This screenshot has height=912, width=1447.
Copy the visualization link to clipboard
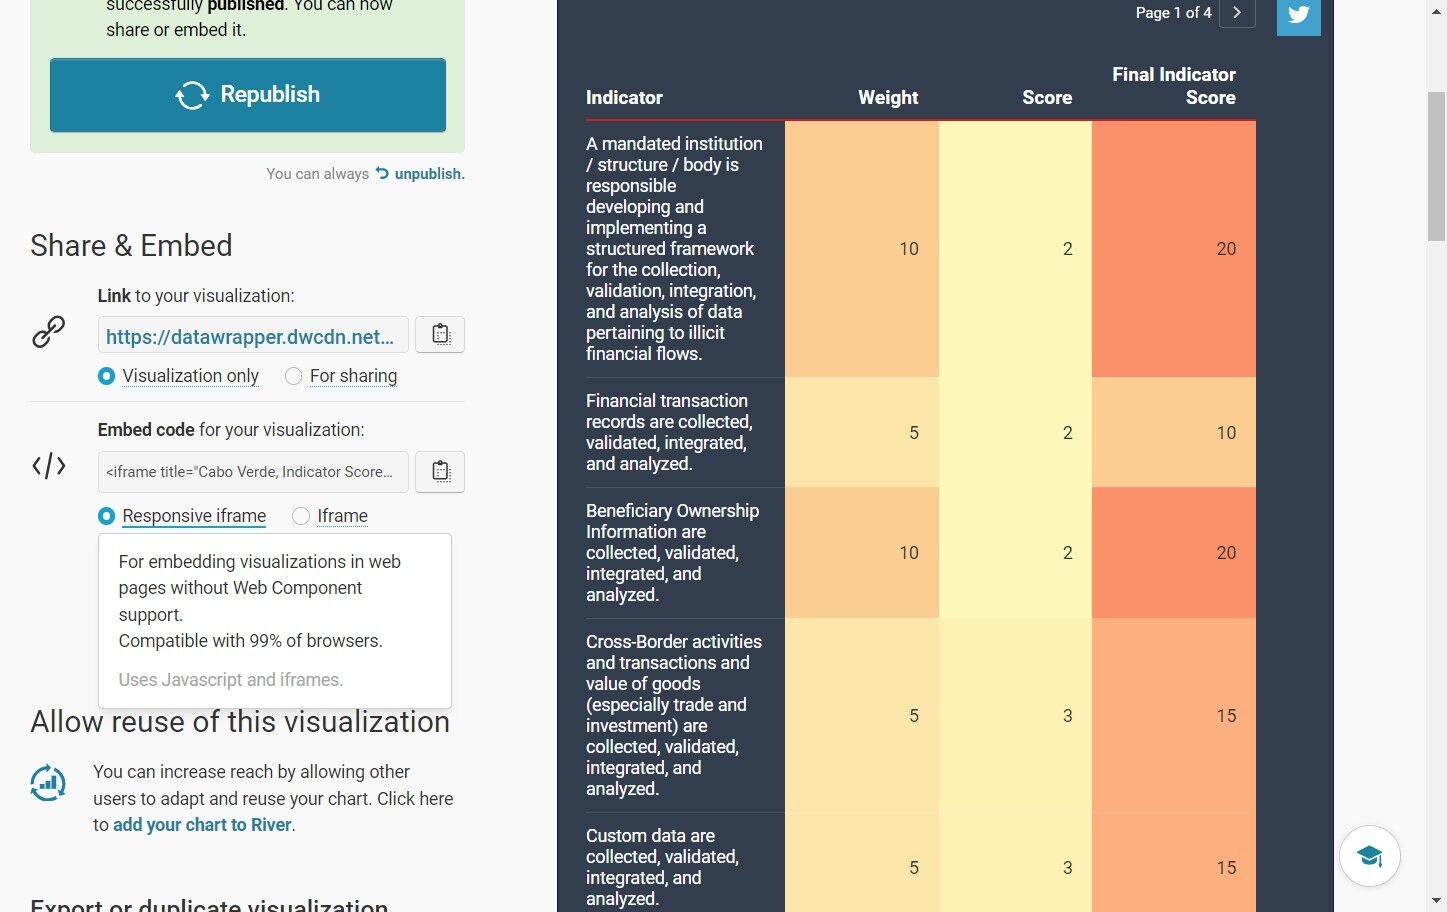(440, 334)
